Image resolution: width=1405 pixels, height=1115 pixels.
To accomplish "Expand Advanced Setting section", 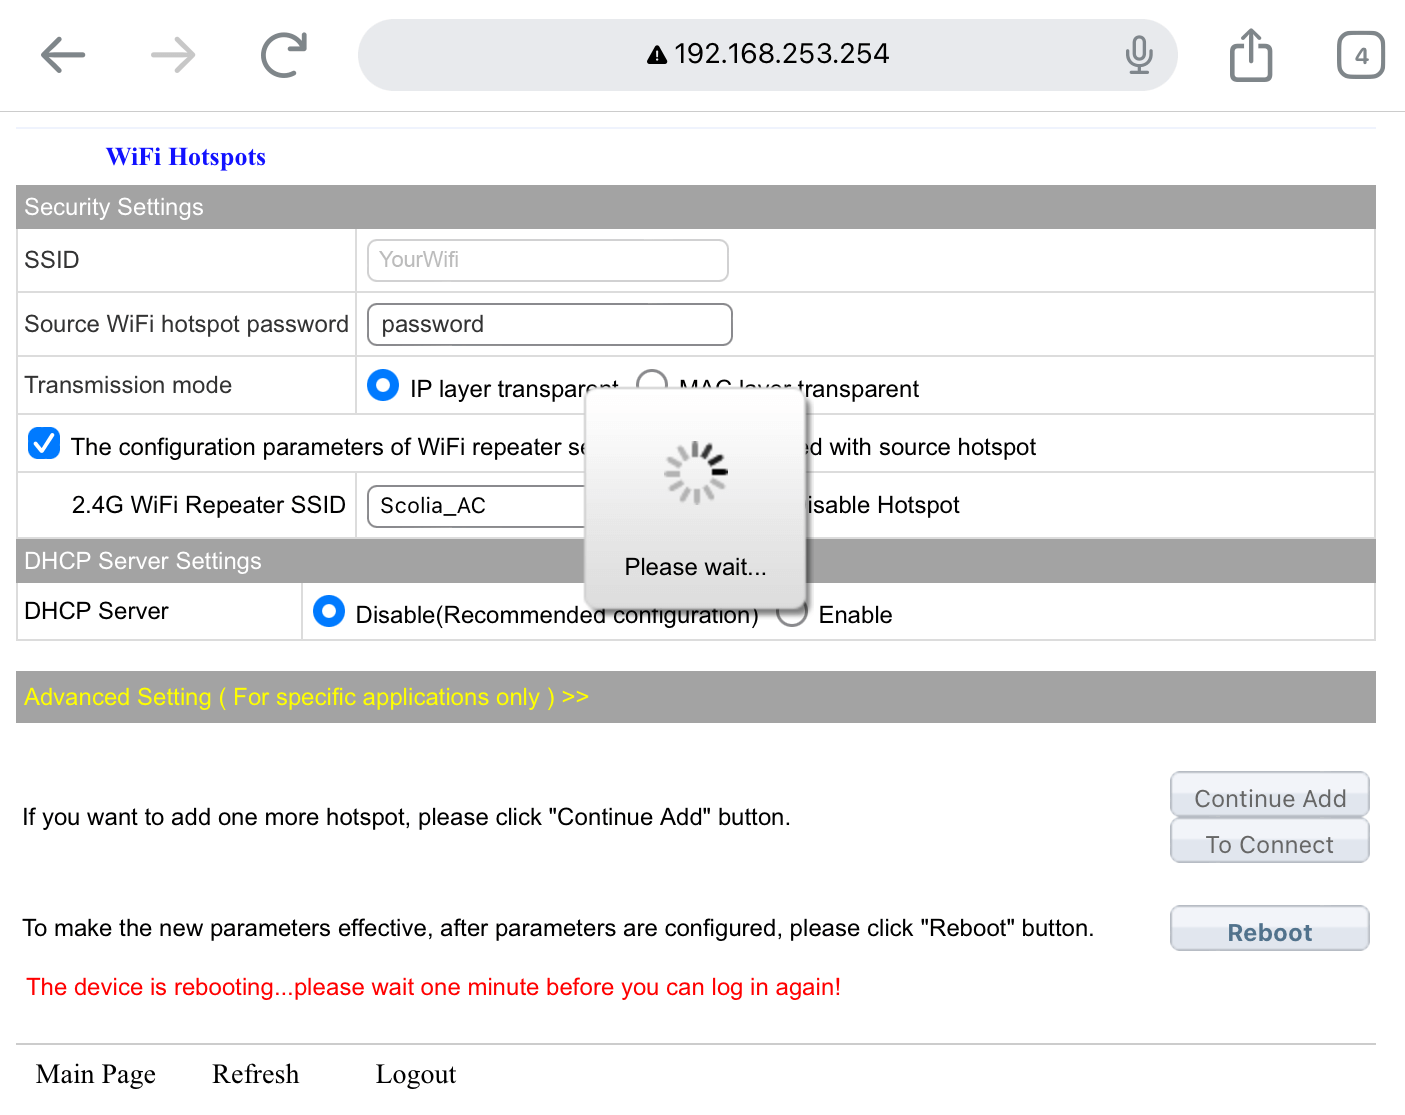I will (x=306, y=697).
